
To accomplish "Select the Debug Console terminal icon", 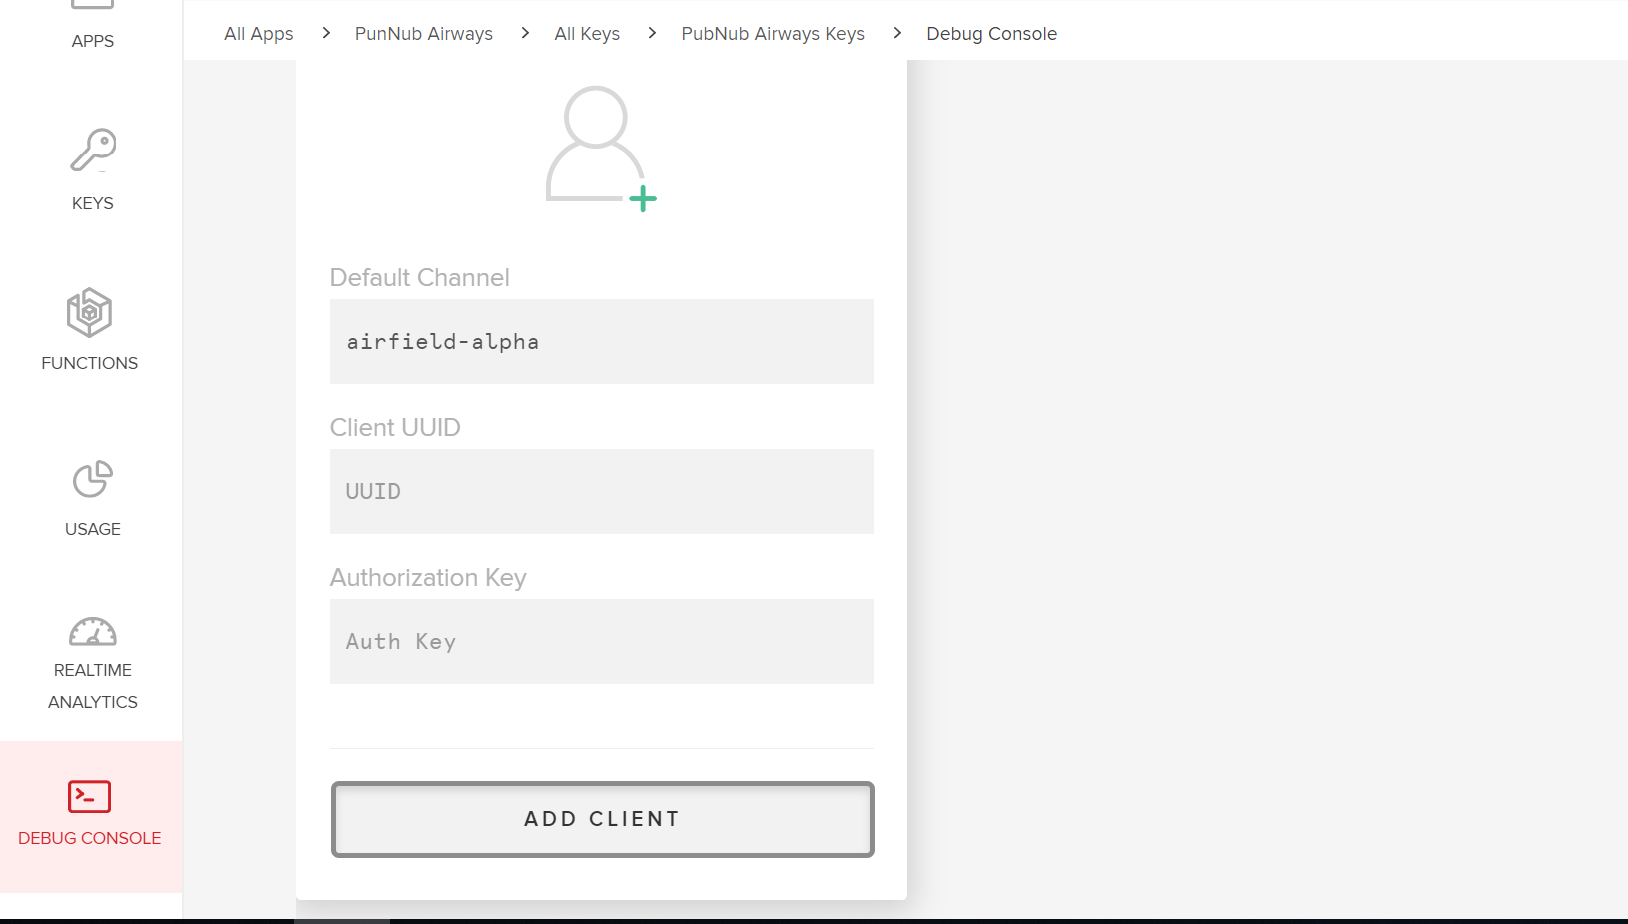I will point(90,797).
